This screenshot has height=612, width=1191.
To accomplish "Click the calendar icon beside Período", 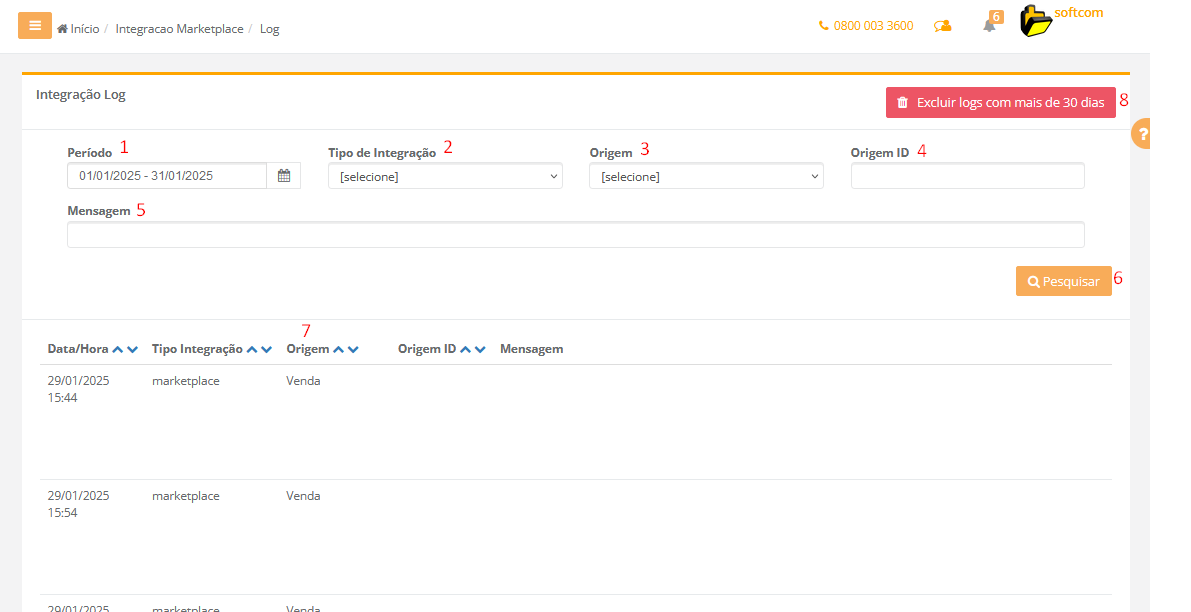I will [x=284, y=176].
